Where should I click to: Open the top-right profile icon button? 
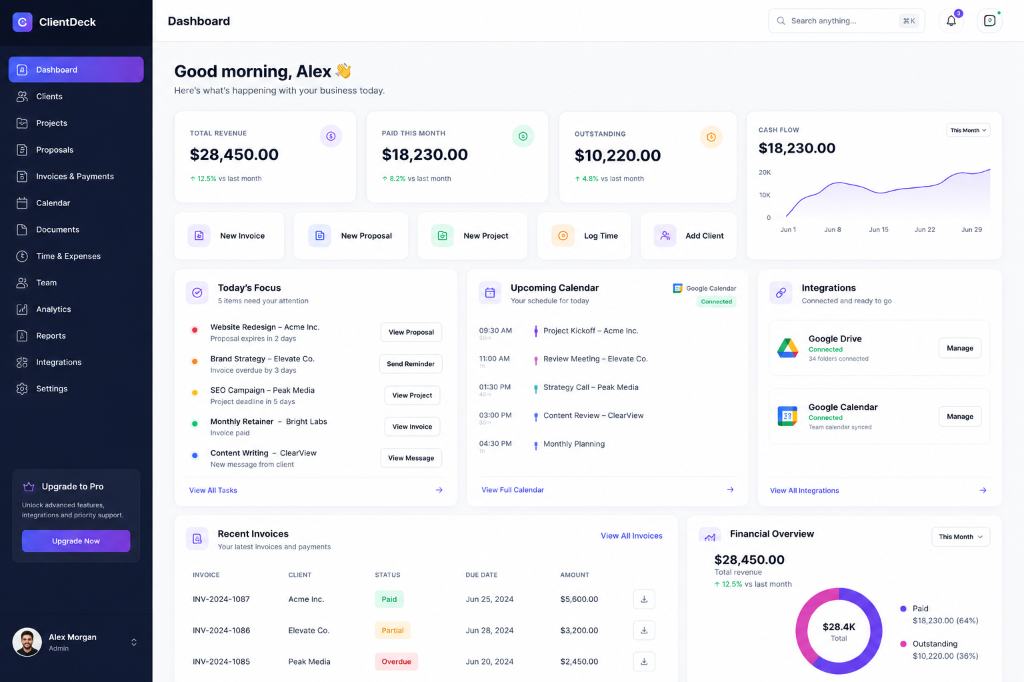[x=989, y=21]
